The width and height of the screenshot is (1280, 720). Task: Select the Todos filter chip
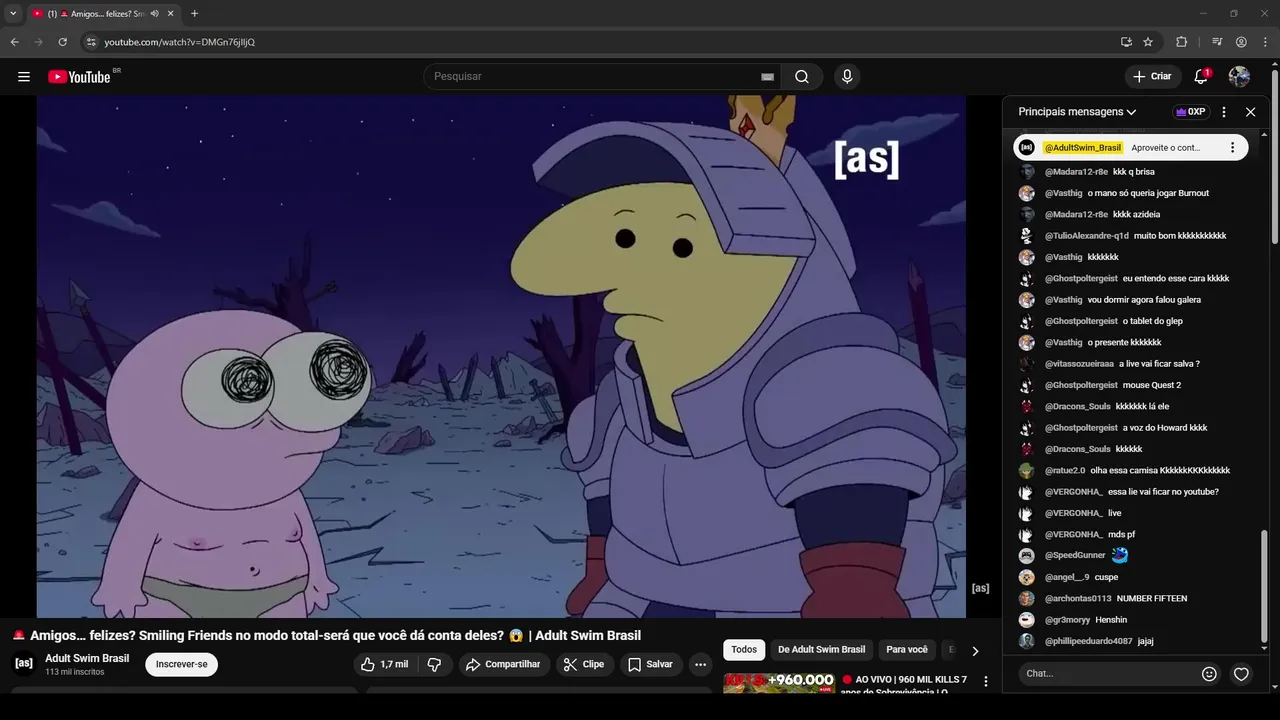coord(744,650)
